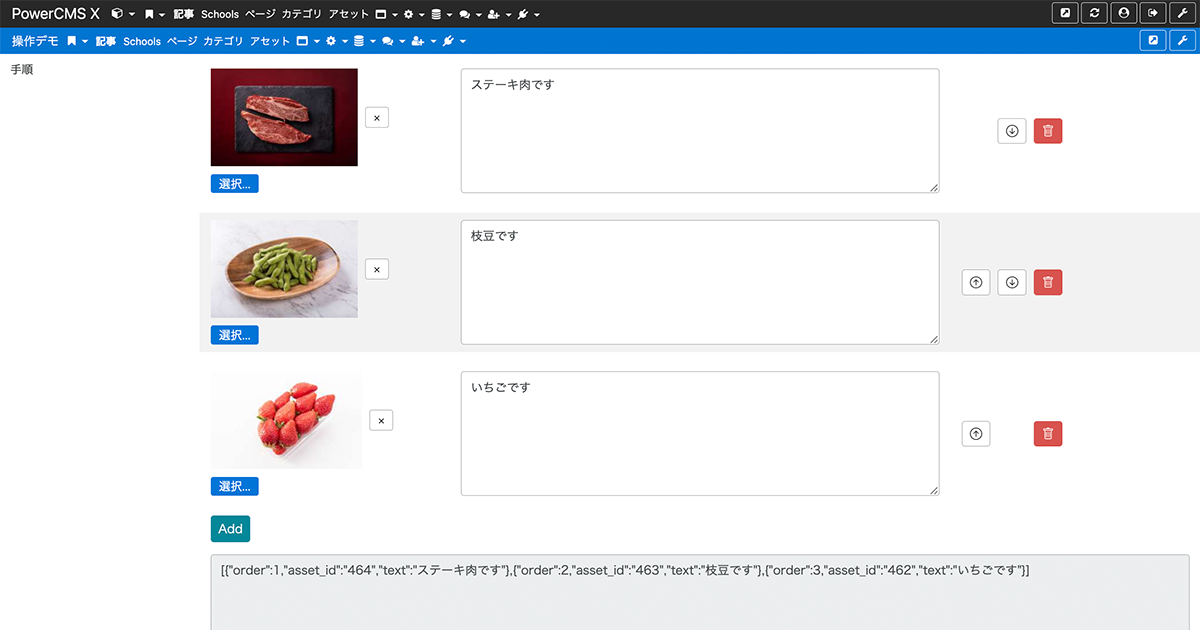Screen dimensions: 1200x630
Task: Click 選択... under the edamame image
Action: (x=235, y=335)
